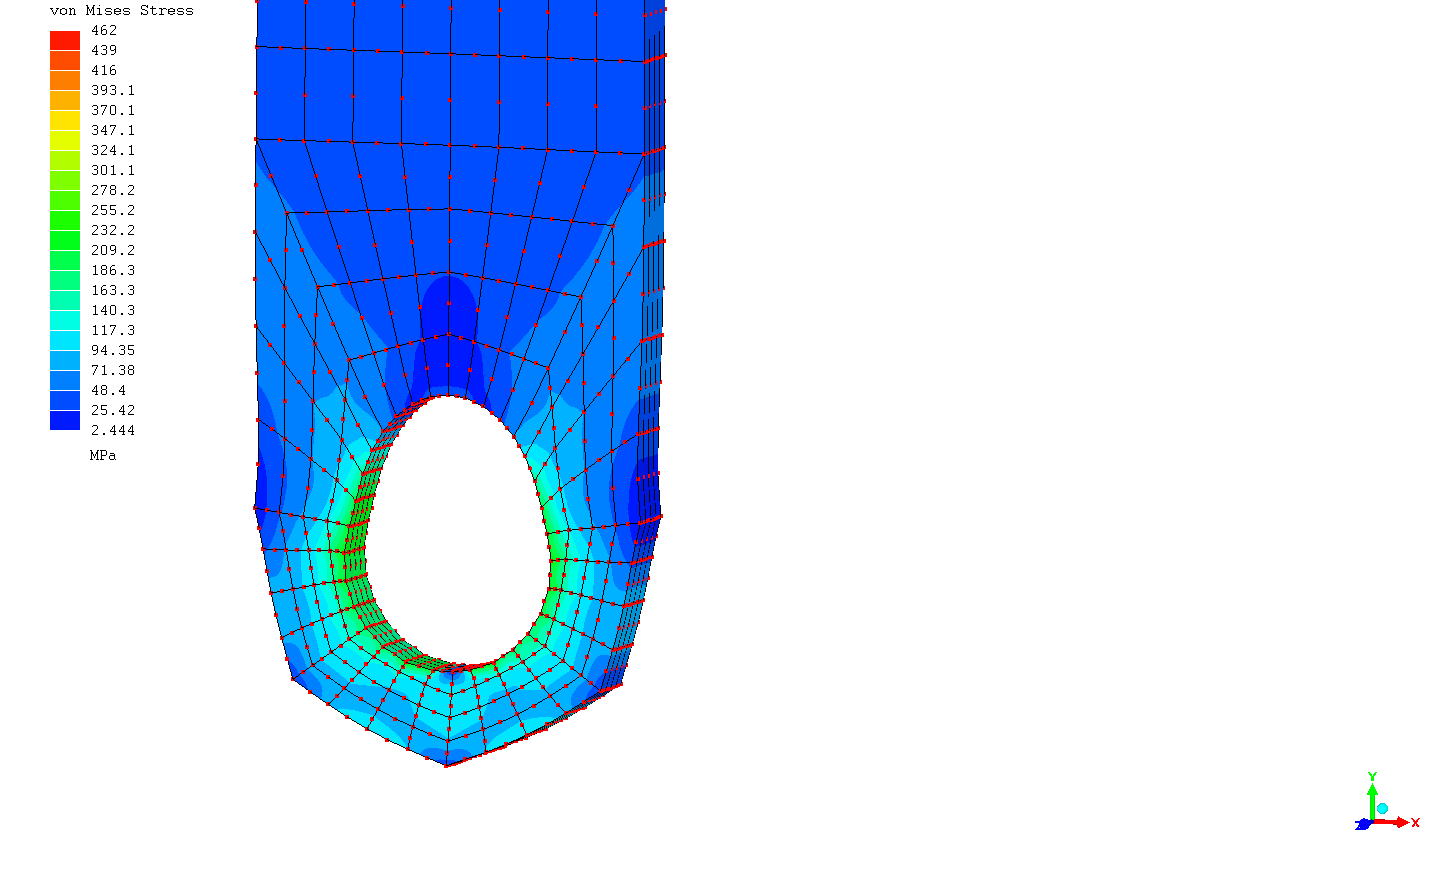The height and width of the screenshot is (876, 1432).
Task: Select the legend swatch between 140.3 and 163.3
Action: point(65,300)
